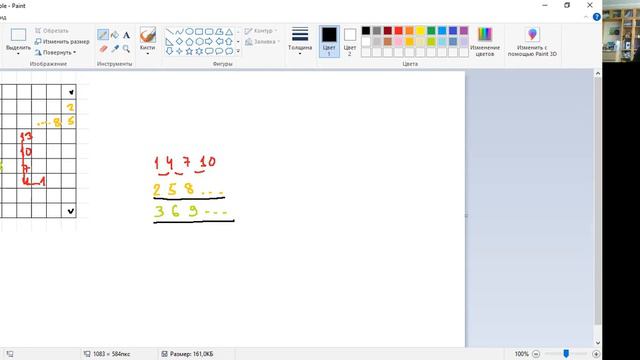Pick the orange color swatch
The height and width of the screenshot is (360, 640).
tap(409, 31)
